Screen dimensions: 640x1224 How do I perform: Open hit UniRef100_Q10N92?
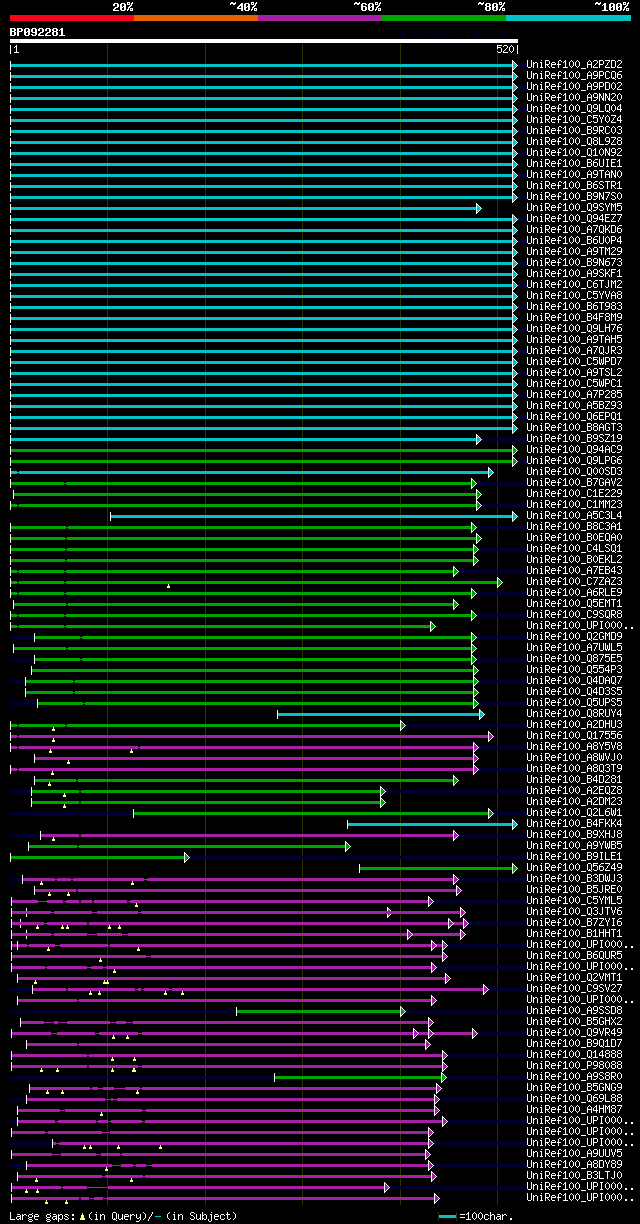coord(574,153)
